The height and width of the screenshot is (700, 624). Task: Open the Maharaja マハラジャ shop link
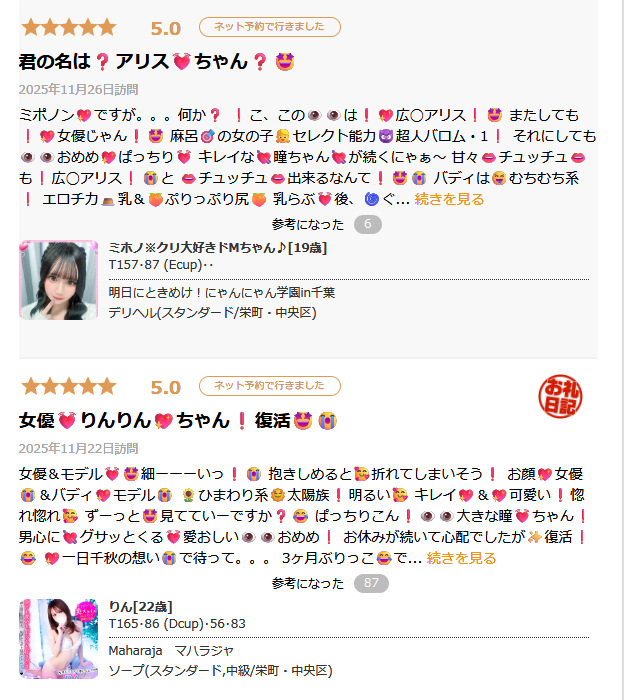point(171,651)
